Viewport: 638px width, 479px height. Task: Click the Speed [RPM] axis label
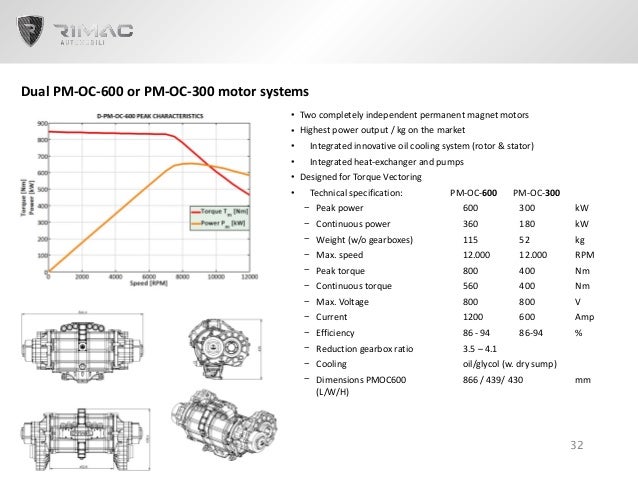click(149, 283)
